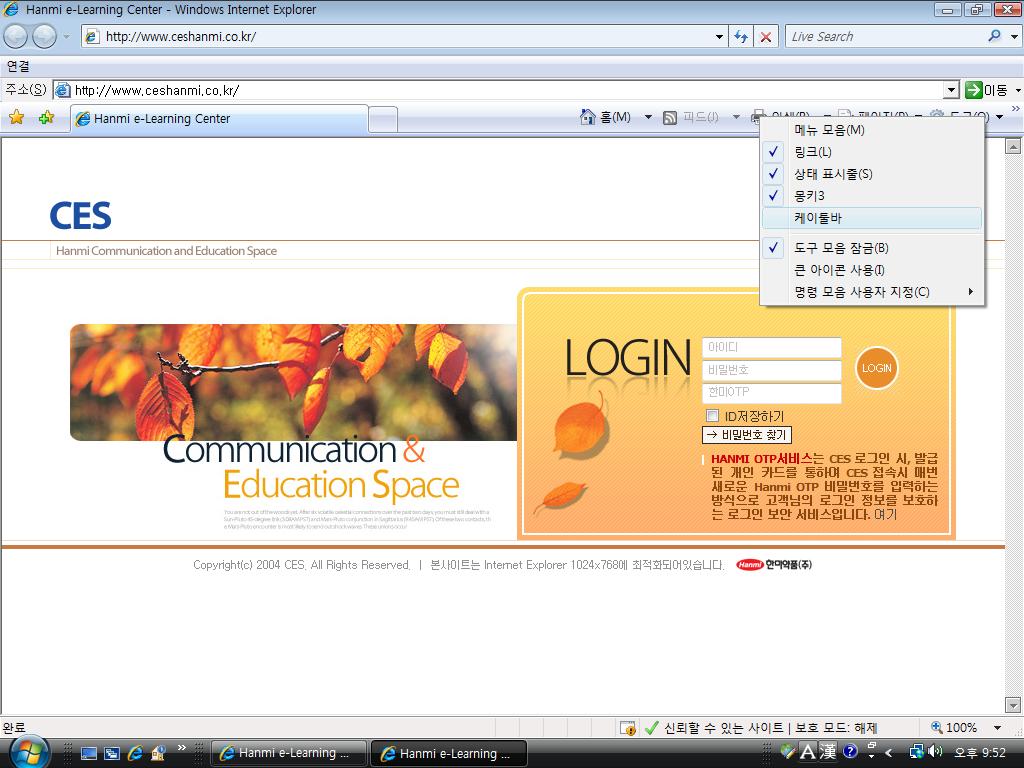
Task: Enable the 케이툴바 toolbar
Action: pyautogui.click(x=872, y=218)
